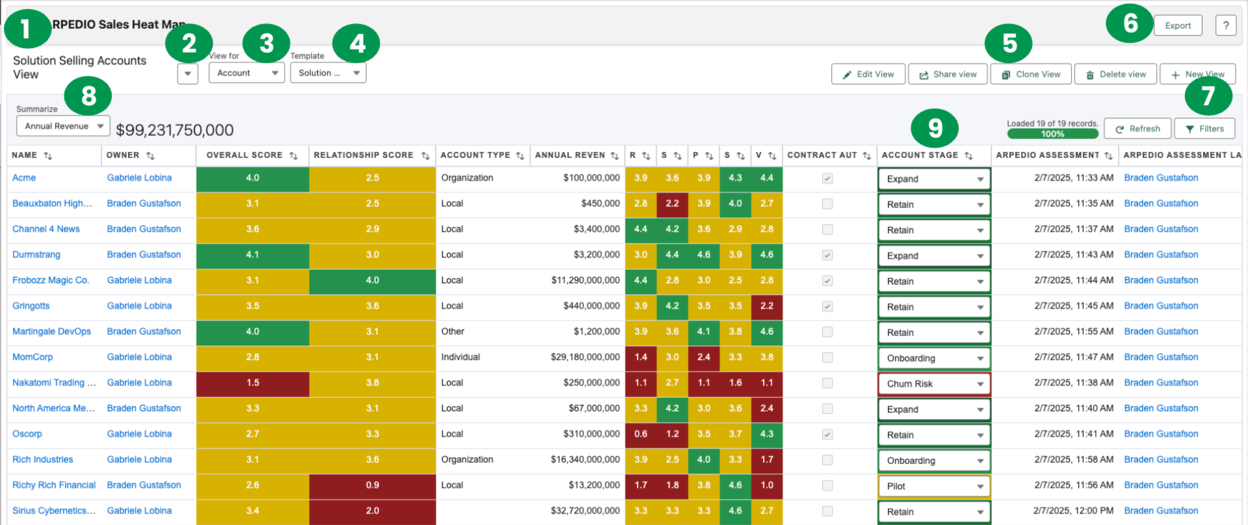Open Account Stage dropdown for Nakatomi Trading
Screen dimensions: 1248x525
click(934, 383)
